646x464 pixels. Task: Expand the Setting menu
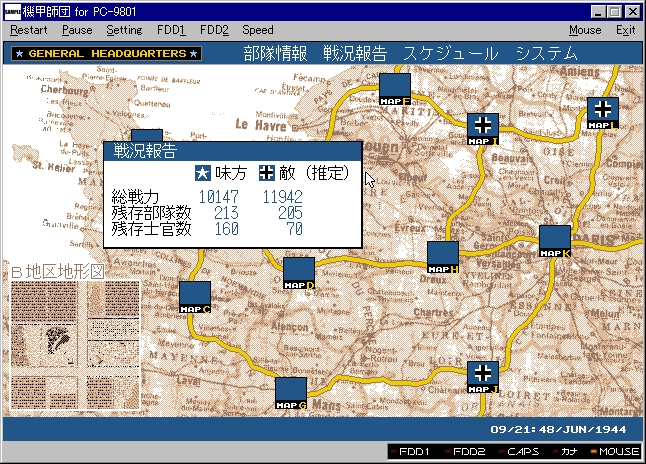point(124,30)
